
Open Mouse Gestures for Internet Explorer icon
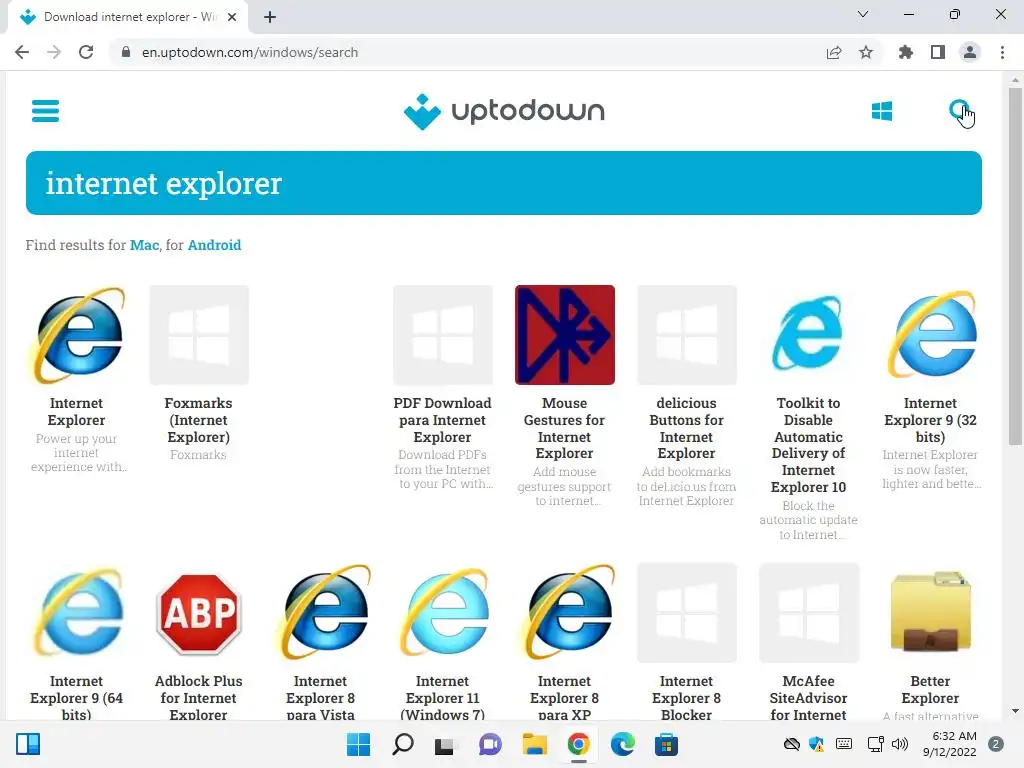pos(564,335)
